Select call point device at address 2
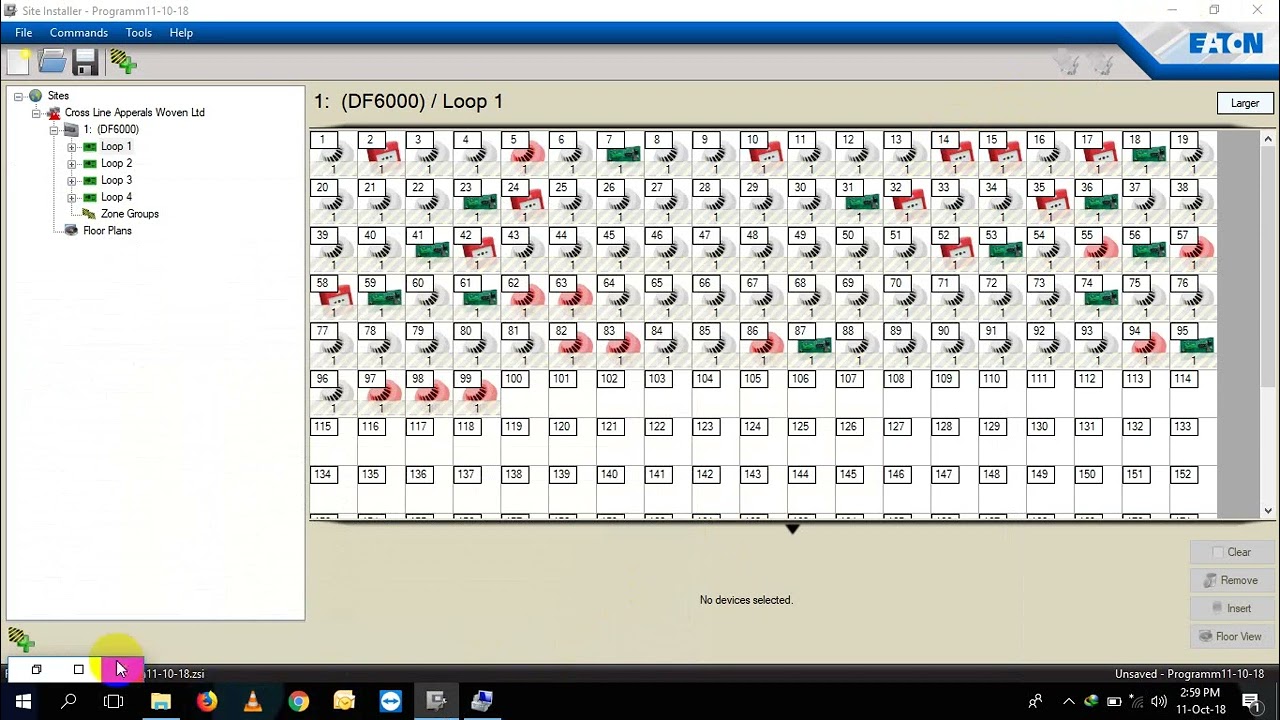1280x720 pixels. coord(382,155)
